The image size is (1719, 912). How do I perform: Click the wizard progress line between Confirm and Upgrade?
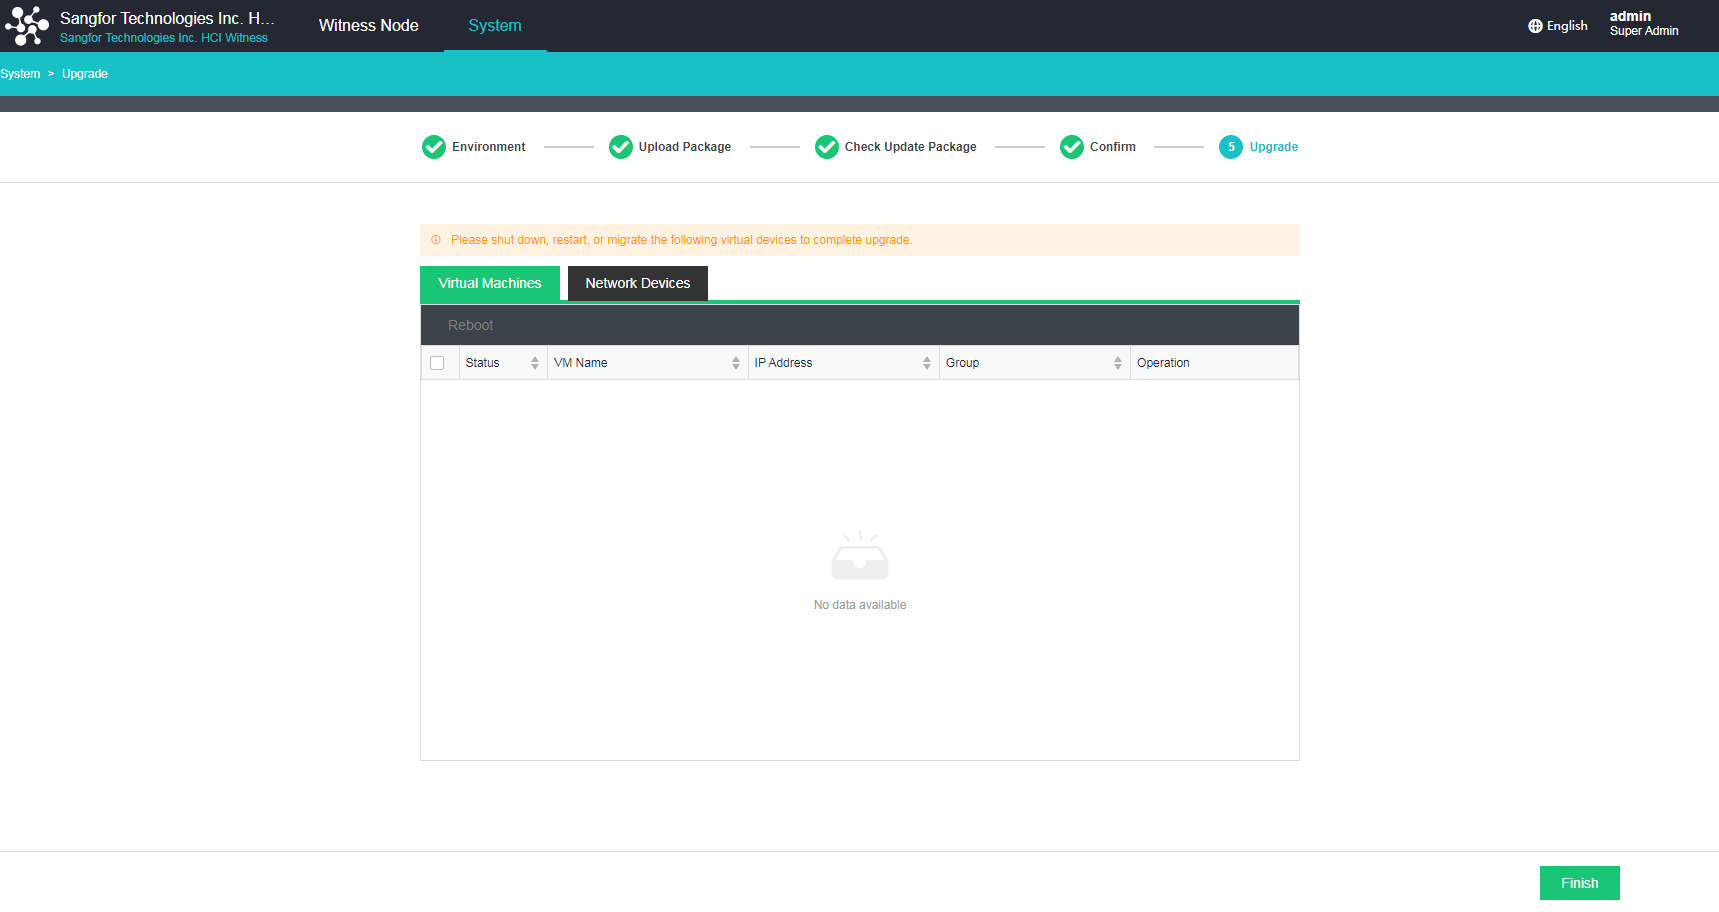(x=1178, y=147)
